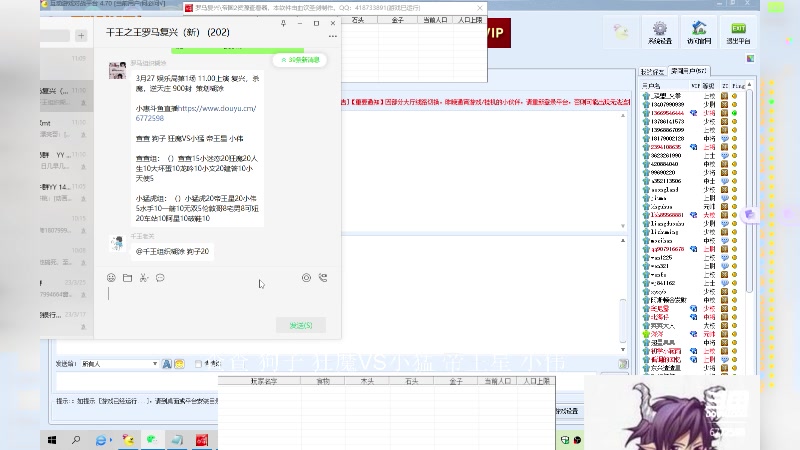The width and height of the screenshot is (800, 450).
Task: Open taskbar search magnifier
Action: click(76, 440)
